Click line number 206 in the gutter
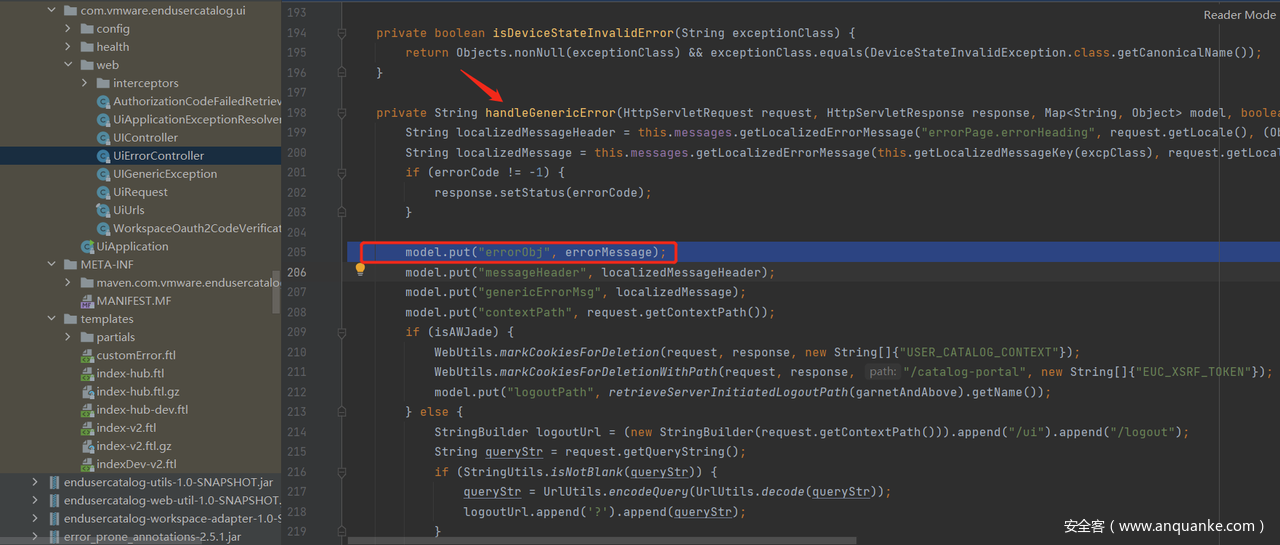 [297, 272]
